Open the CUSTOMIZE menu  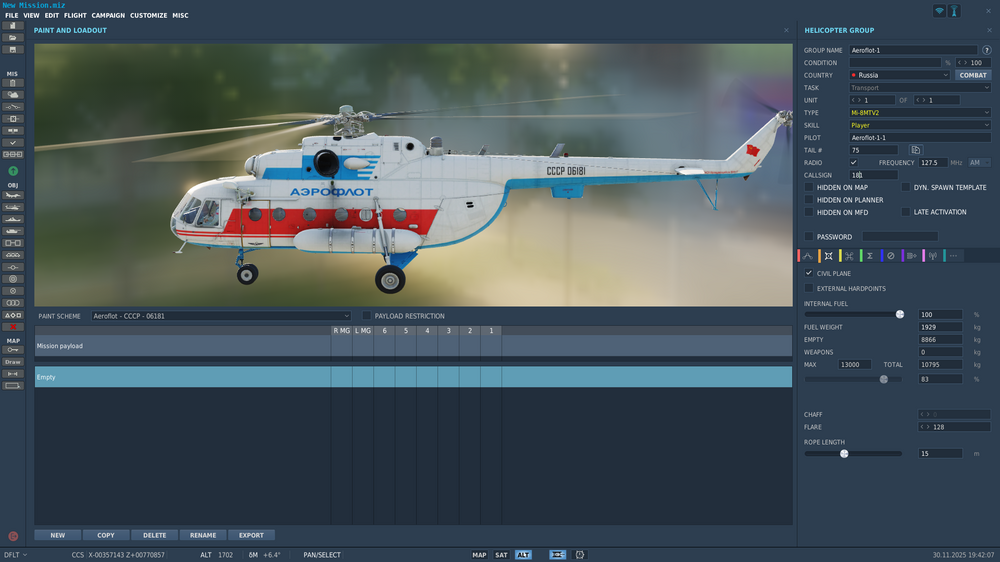click(x=149, y=15)
